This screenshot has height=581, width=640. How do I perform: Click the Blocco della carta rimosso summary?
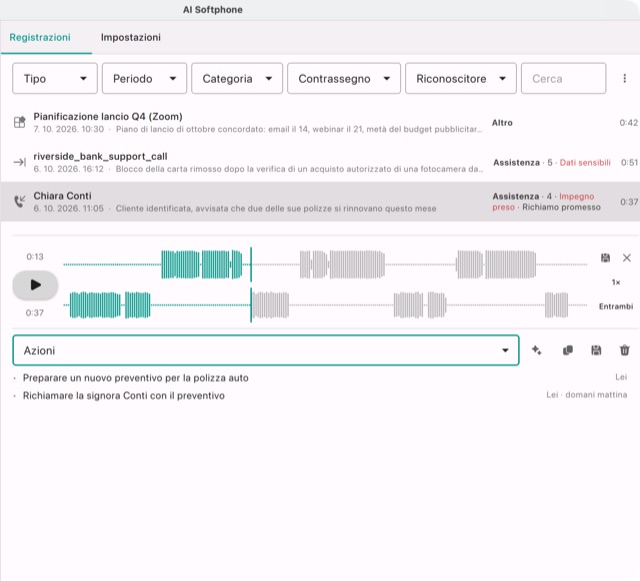click(x=299, y=169)
